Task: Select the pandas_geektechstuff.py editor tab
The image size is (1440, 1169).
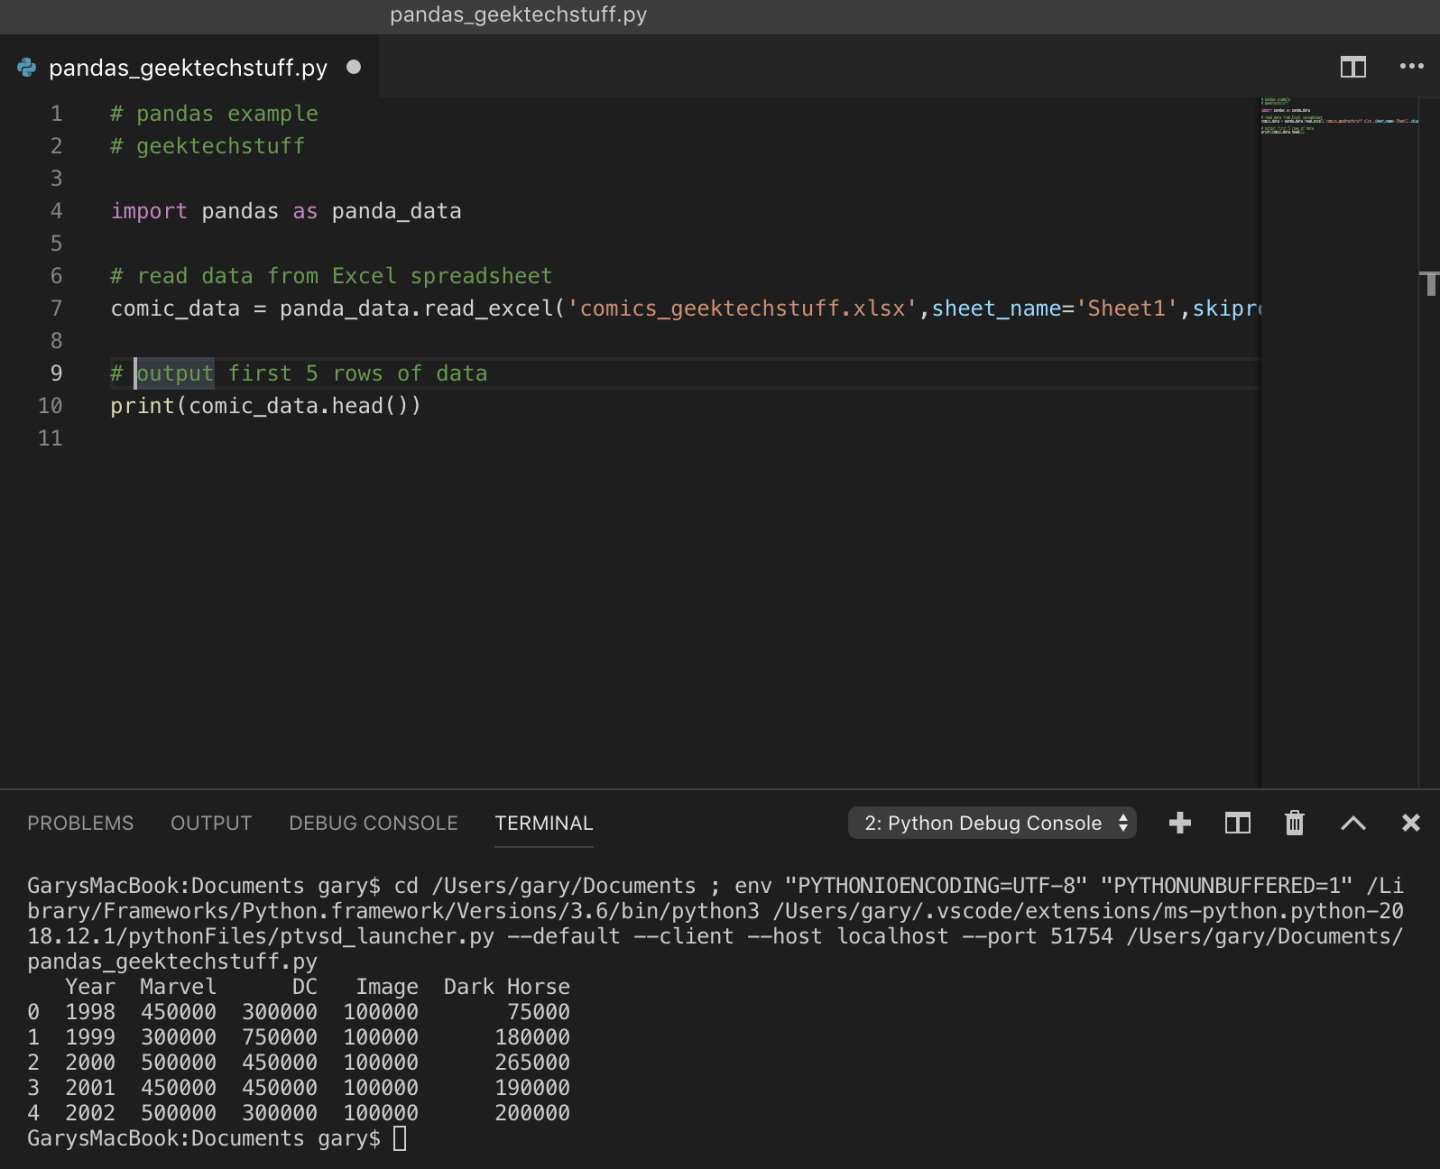Action: click(x=189, y=67)
